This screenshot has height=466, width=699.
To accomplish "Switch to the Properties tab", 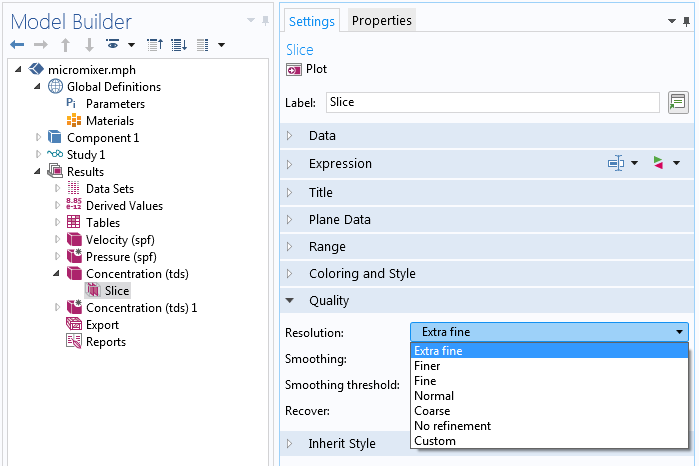I will click(x=382, y=21).
